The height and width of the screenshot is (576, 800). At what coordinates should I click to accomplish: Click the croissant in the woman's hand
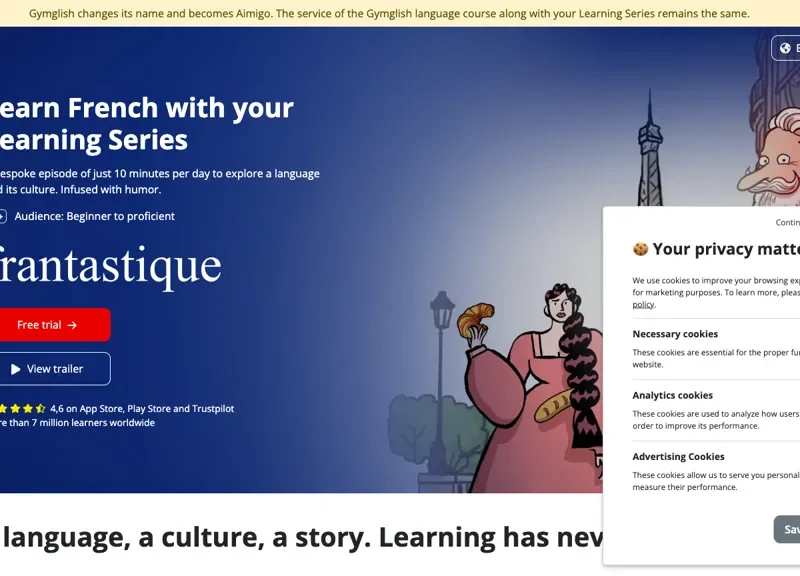[x=475, y=321]
